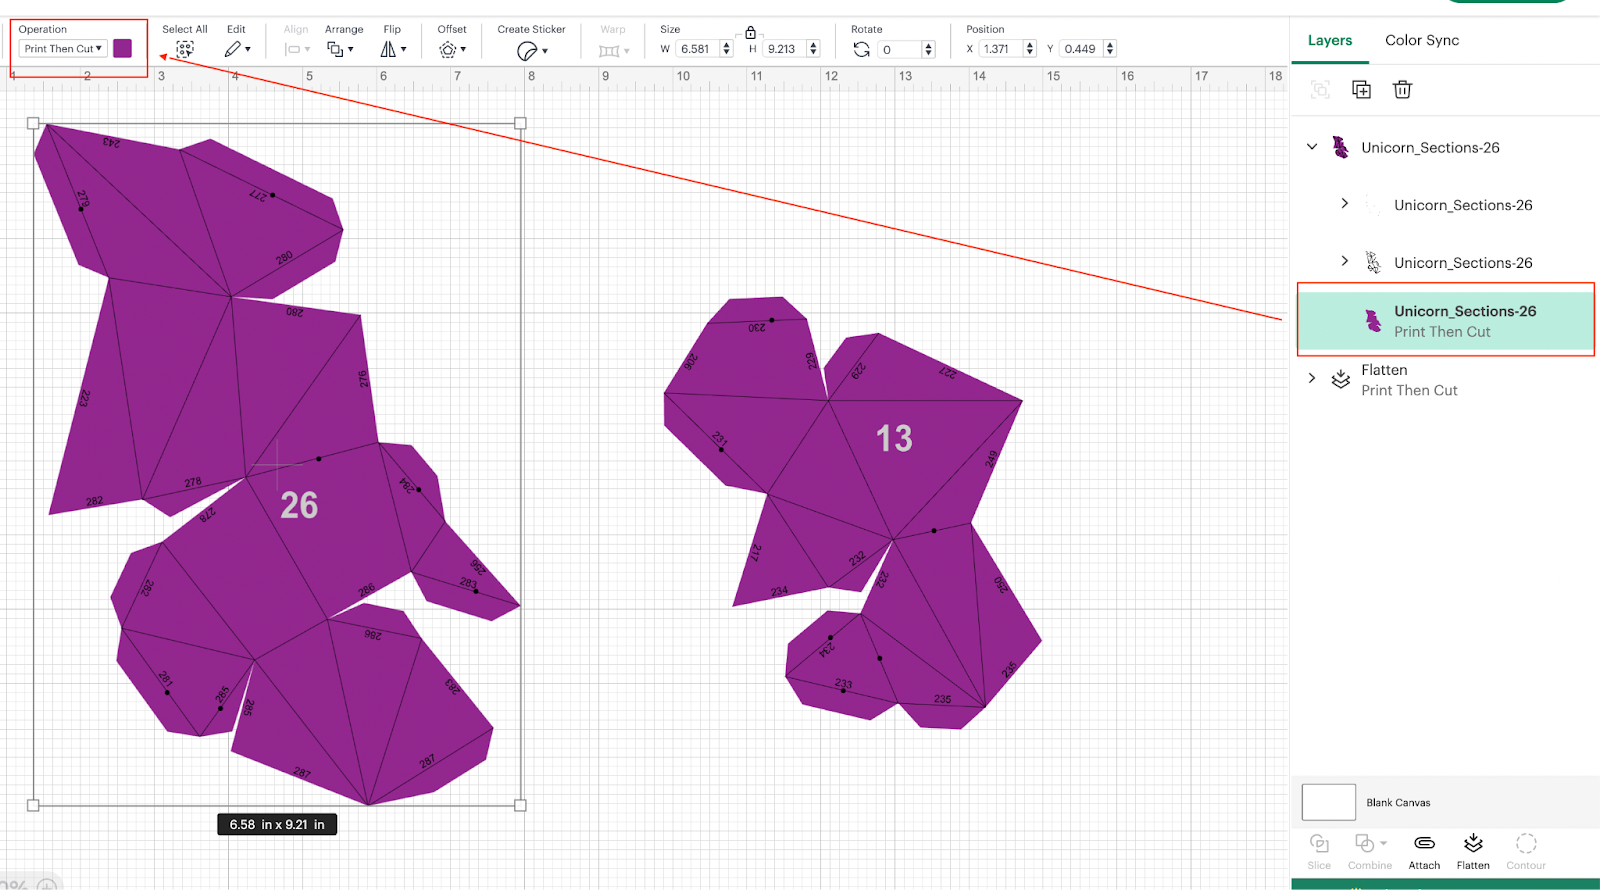Image resolution: width=1600 pixels, height=890 pixels.
Task: Switch to the Layers tab
Action: click(x=1330, y=40)
